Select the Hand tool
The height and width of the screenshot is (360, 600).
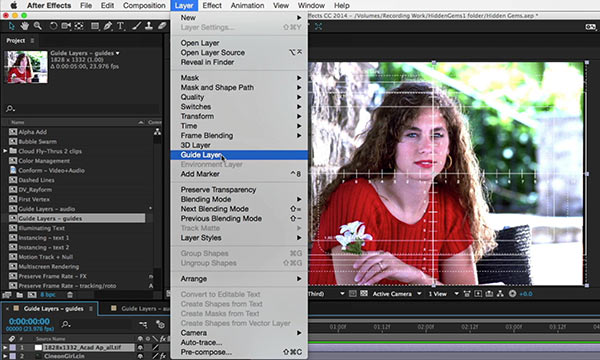point(24,26)
